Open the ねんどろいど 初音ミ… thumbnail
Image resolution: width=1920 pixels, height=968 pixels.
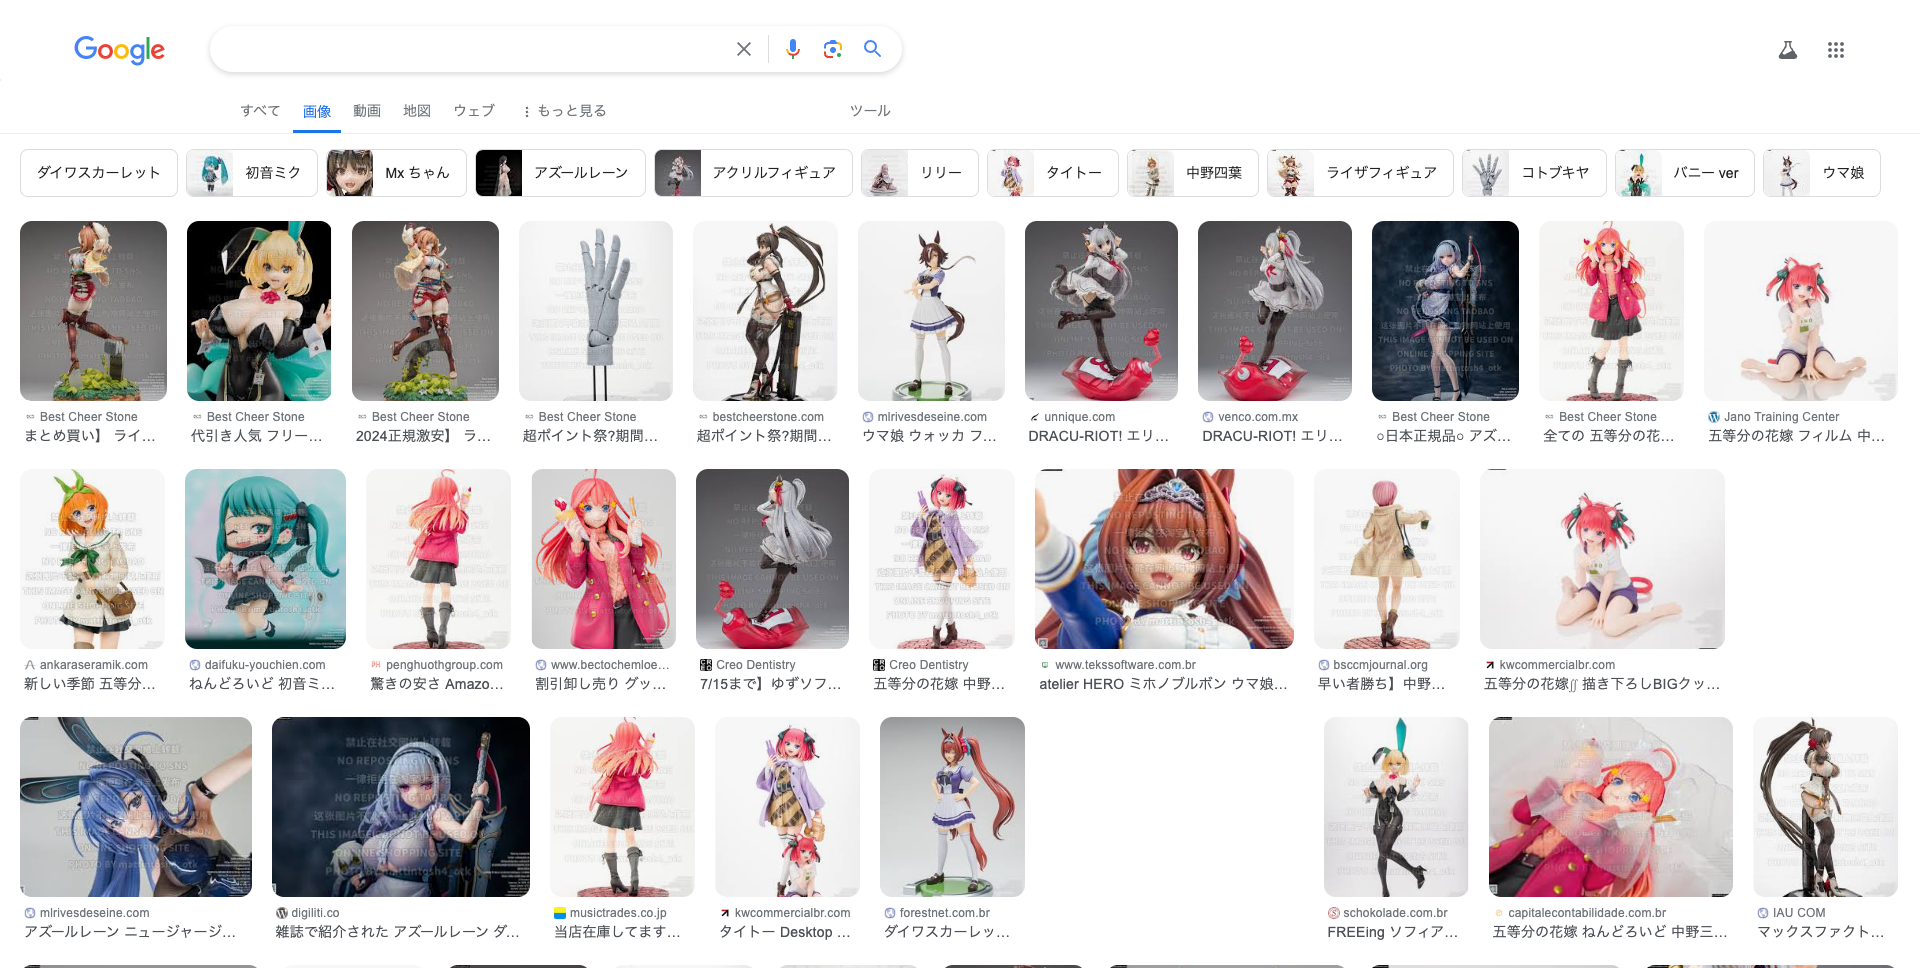265,559
